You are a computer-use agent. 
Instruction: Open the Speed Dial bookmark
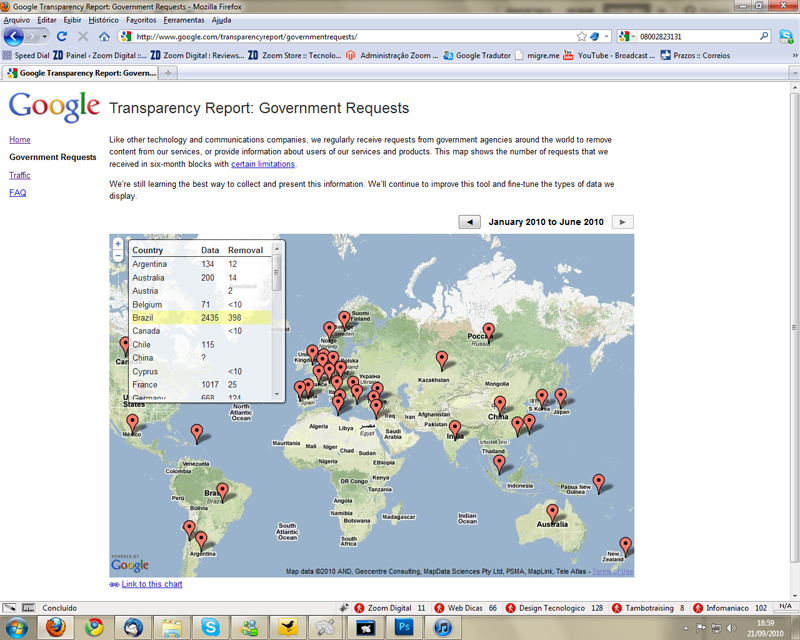(26, 56)
